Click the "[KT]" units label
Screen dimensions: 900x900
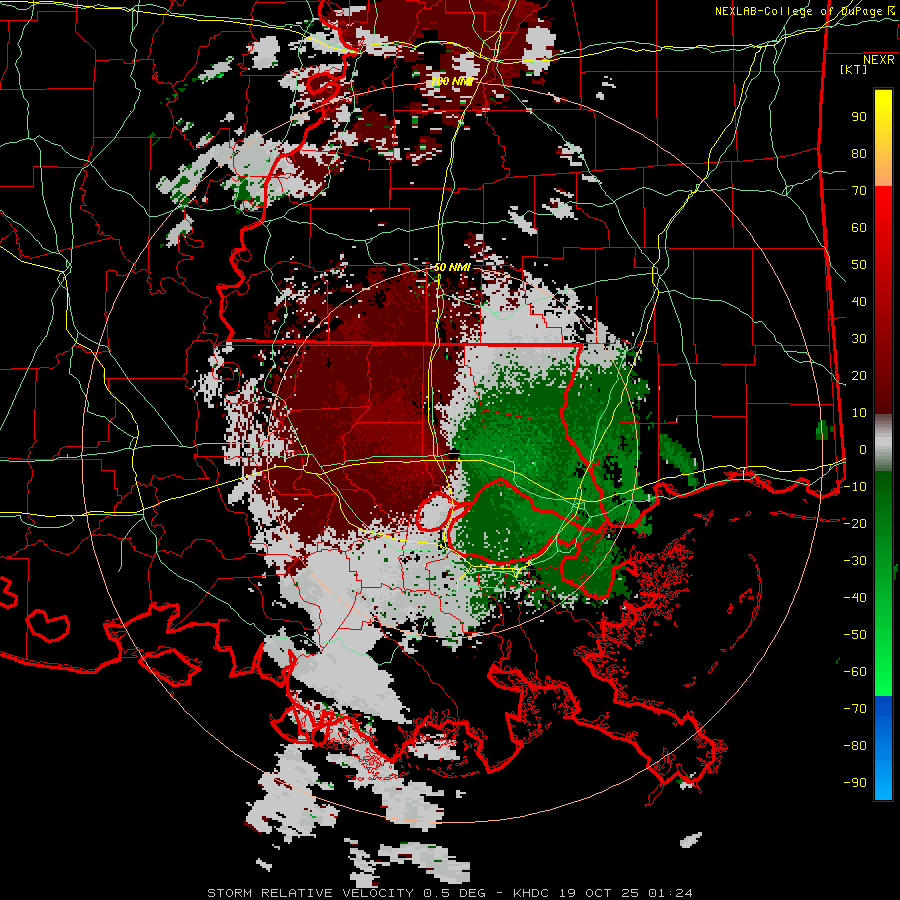[x=853, y=69]
